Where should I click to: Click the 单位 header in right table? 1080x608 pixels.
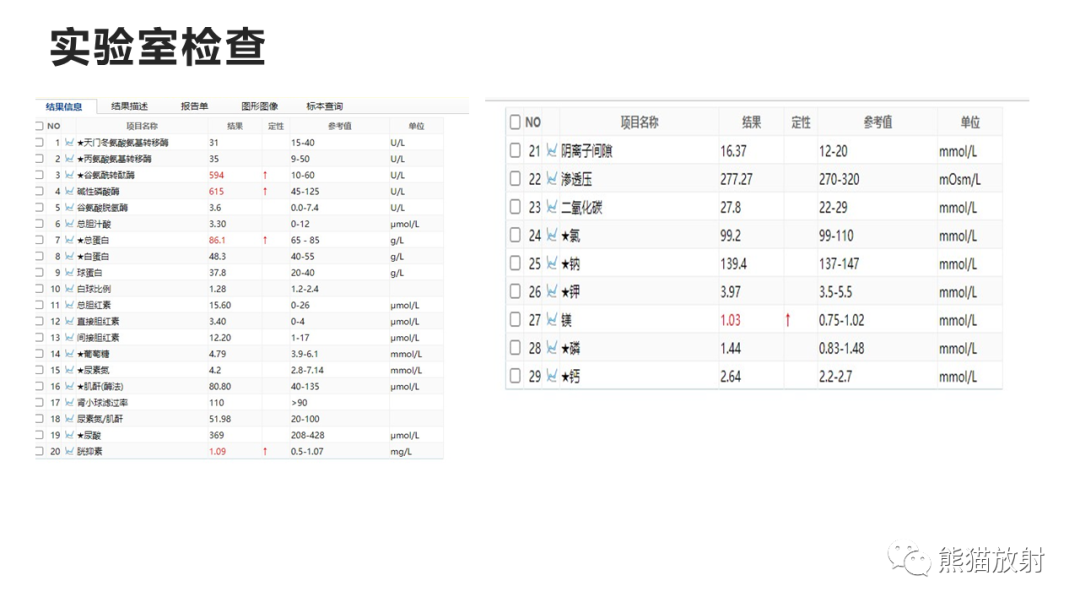(970, 123)
